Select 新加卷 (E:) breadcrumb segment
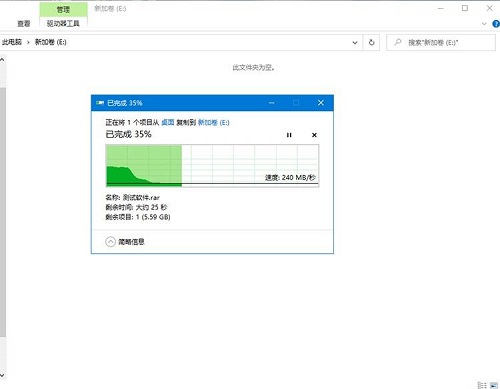500x389 pixels. point(51,42)
